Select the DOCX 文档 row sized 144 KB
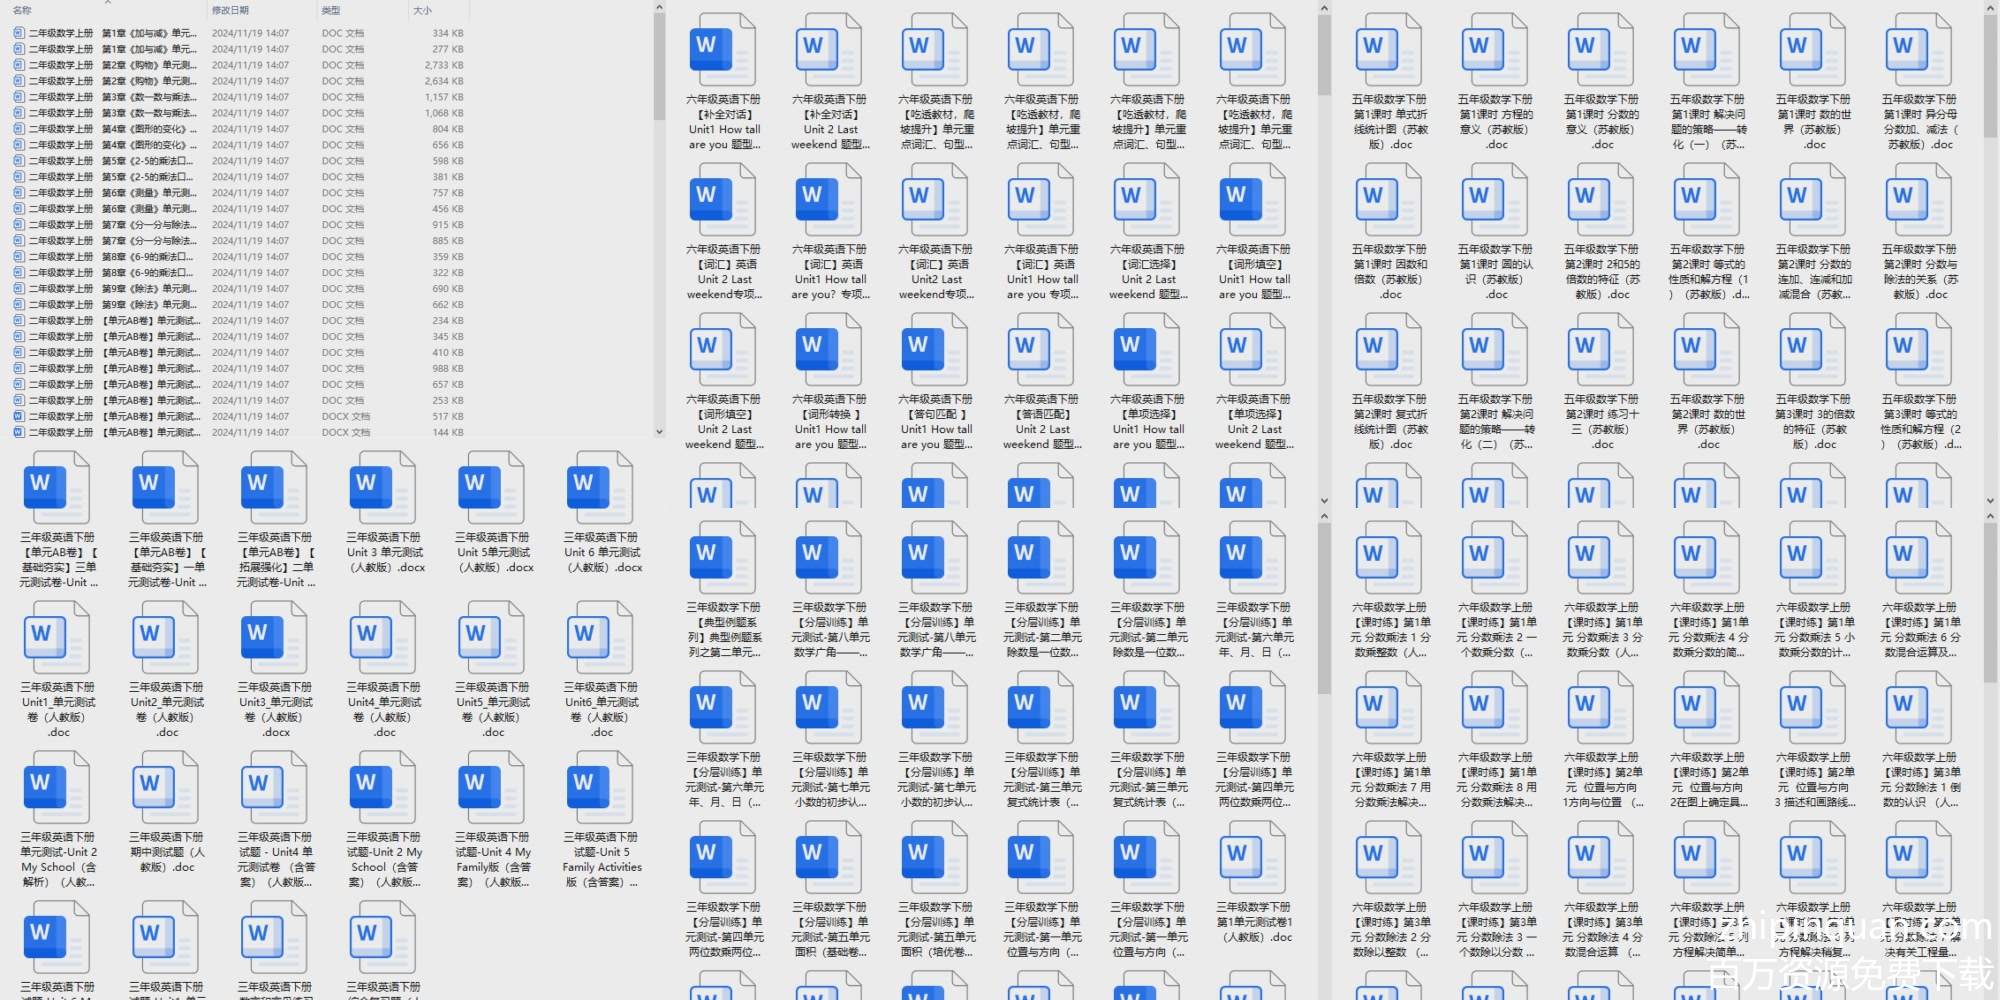 pyautogui.click(x=239, y=433)
